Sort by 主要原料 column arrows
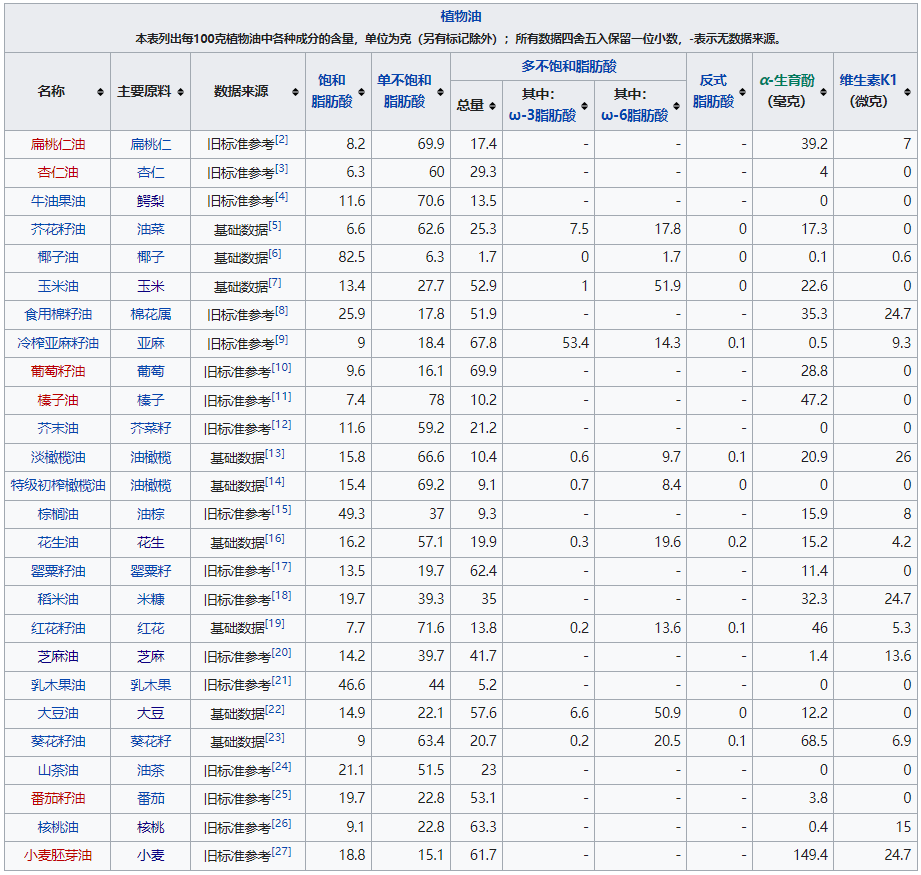Viewport: 921px width, 875px height. pos(180,92)
